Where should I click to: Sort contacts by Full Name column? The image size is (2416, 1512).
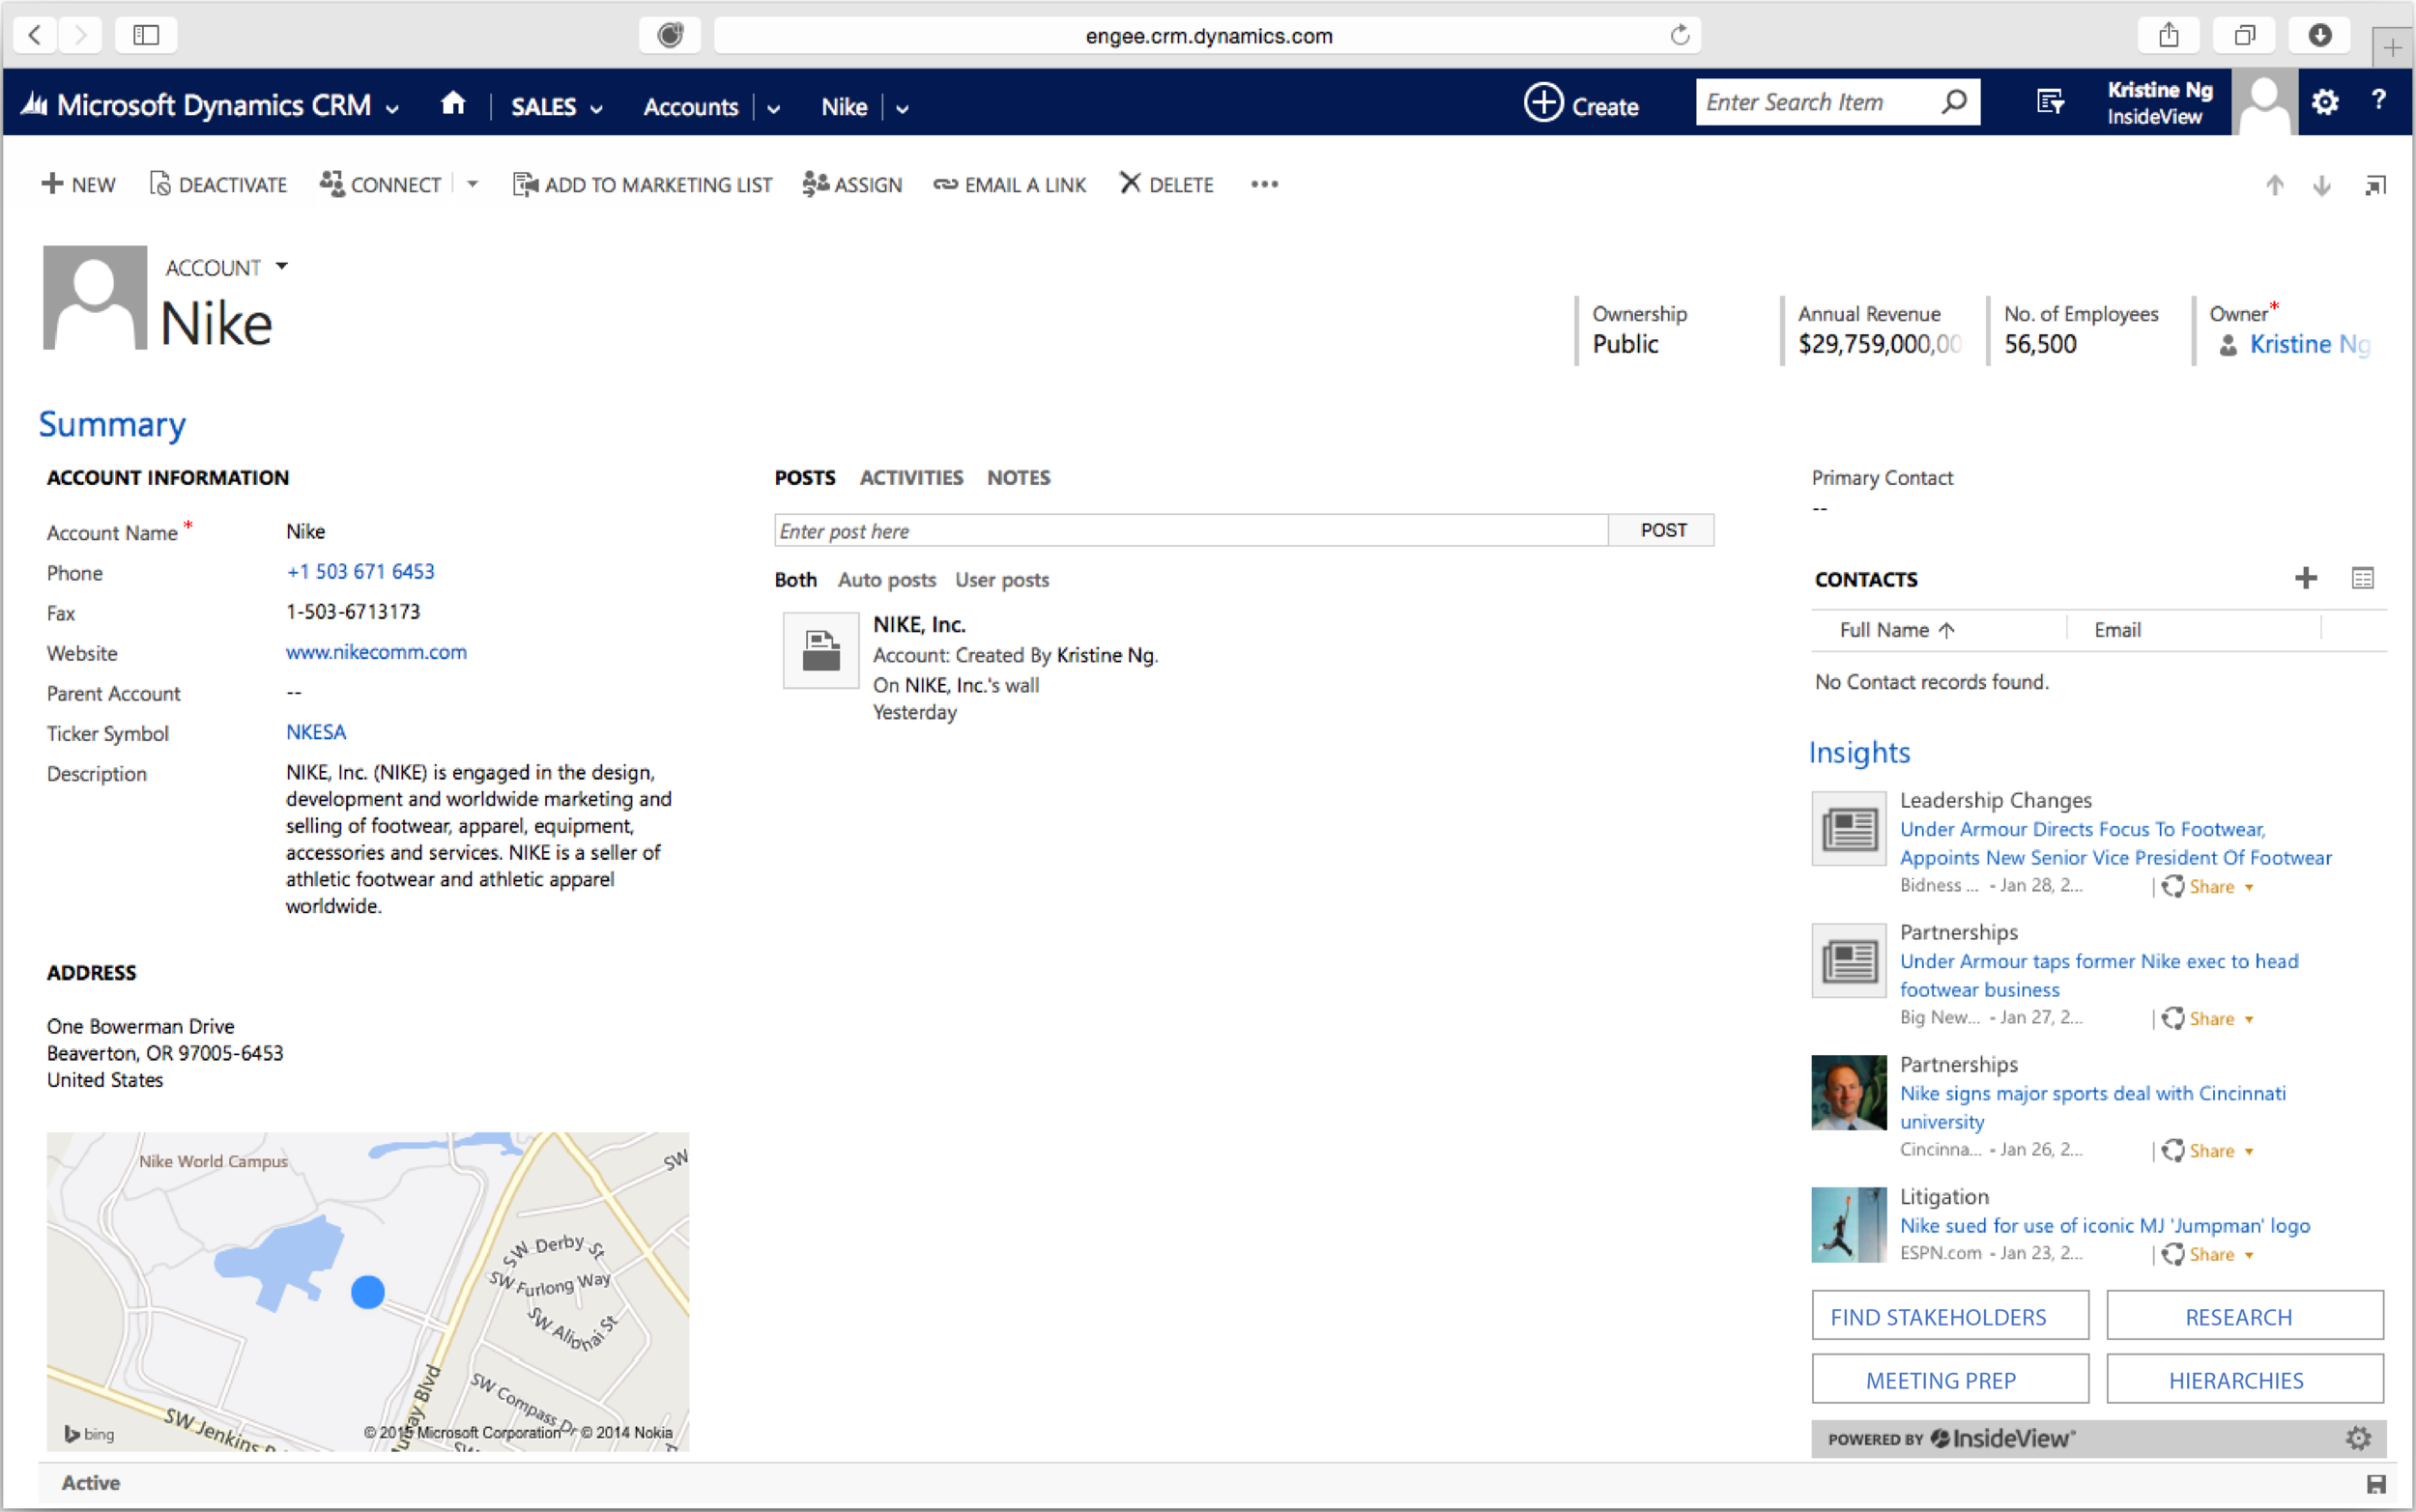click(1896, 629)
